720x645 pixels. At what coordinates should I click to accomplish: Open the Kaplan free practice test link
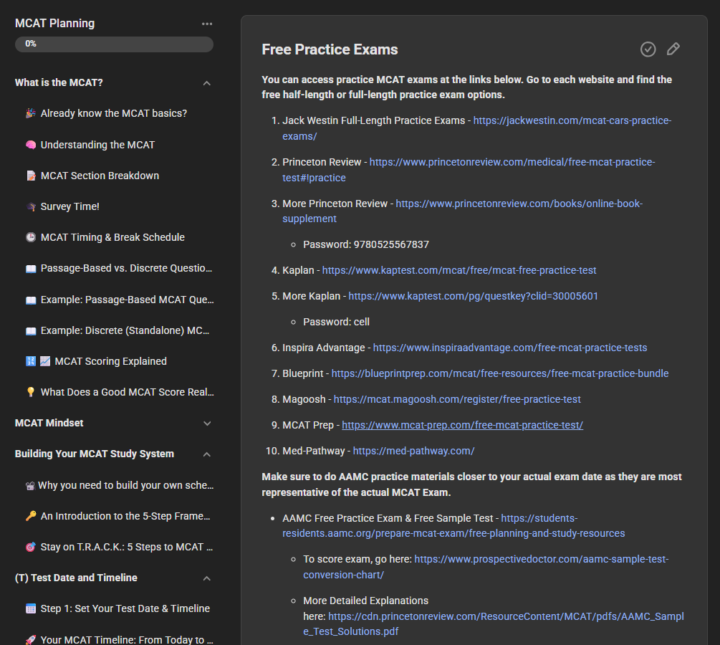pyautogui.click(x=459, y=270)
